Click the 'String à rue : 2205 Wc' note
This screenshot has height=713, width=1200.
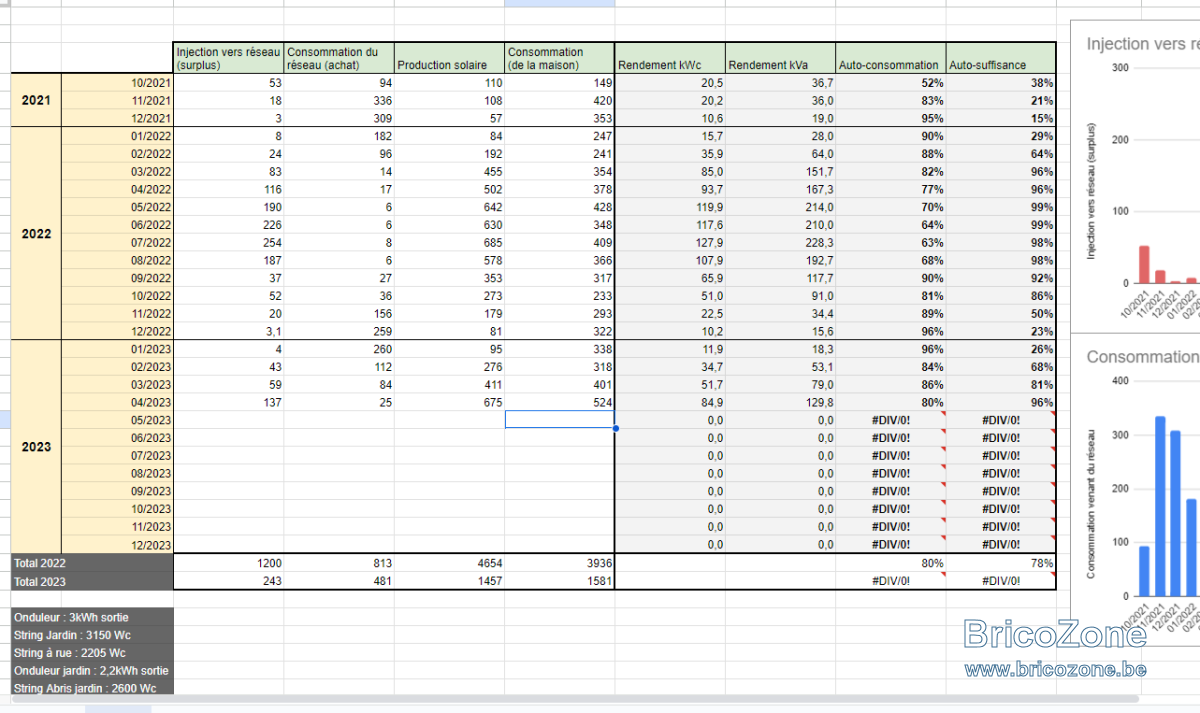point(92,653)
